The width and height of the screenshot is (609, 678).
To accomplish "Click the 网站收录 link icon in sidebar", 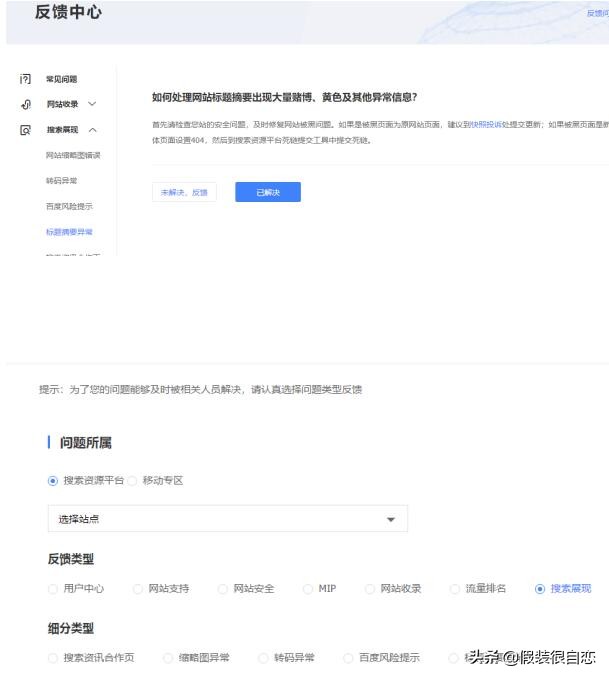I will [x=26, y=104].
